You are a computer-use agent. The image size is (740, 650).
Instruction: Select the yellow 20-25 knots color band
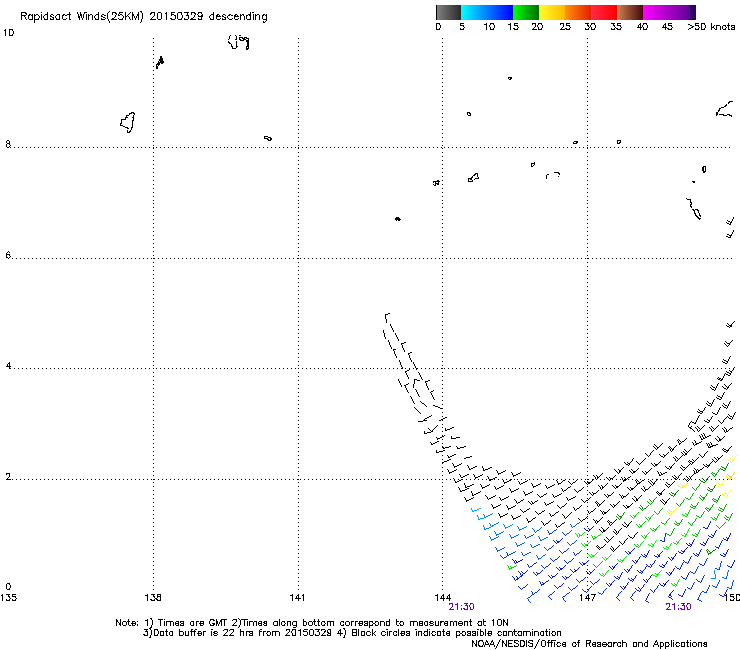[551, 12]
